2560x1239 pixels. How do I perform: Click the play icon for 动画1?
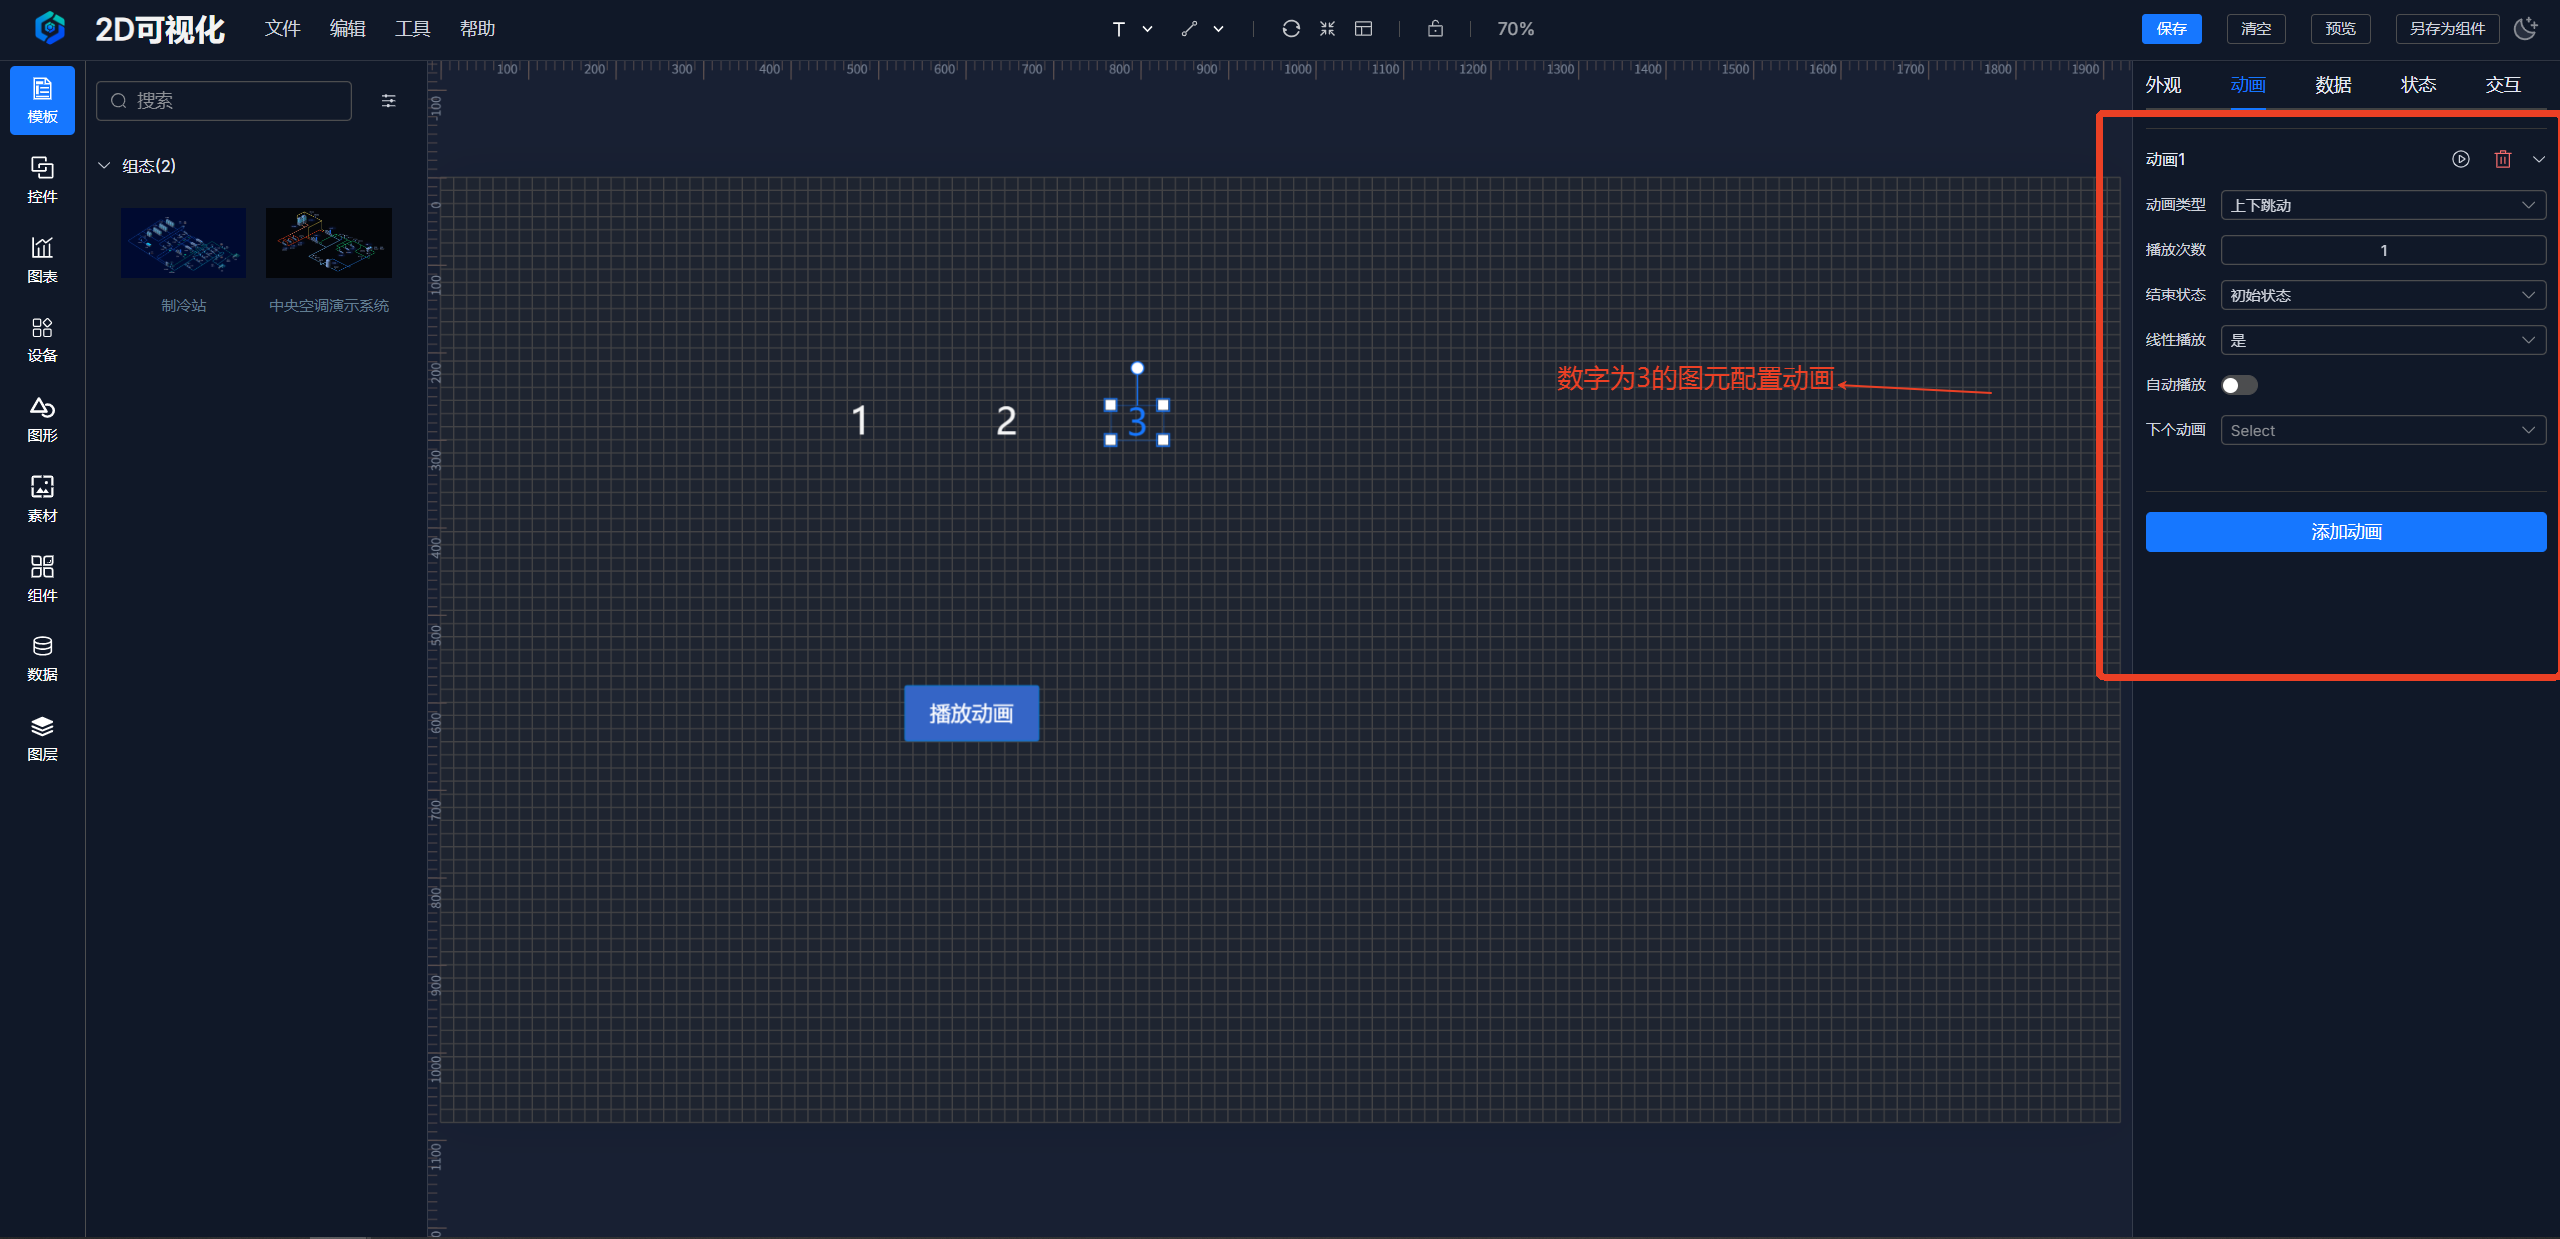coord(2460,159)
